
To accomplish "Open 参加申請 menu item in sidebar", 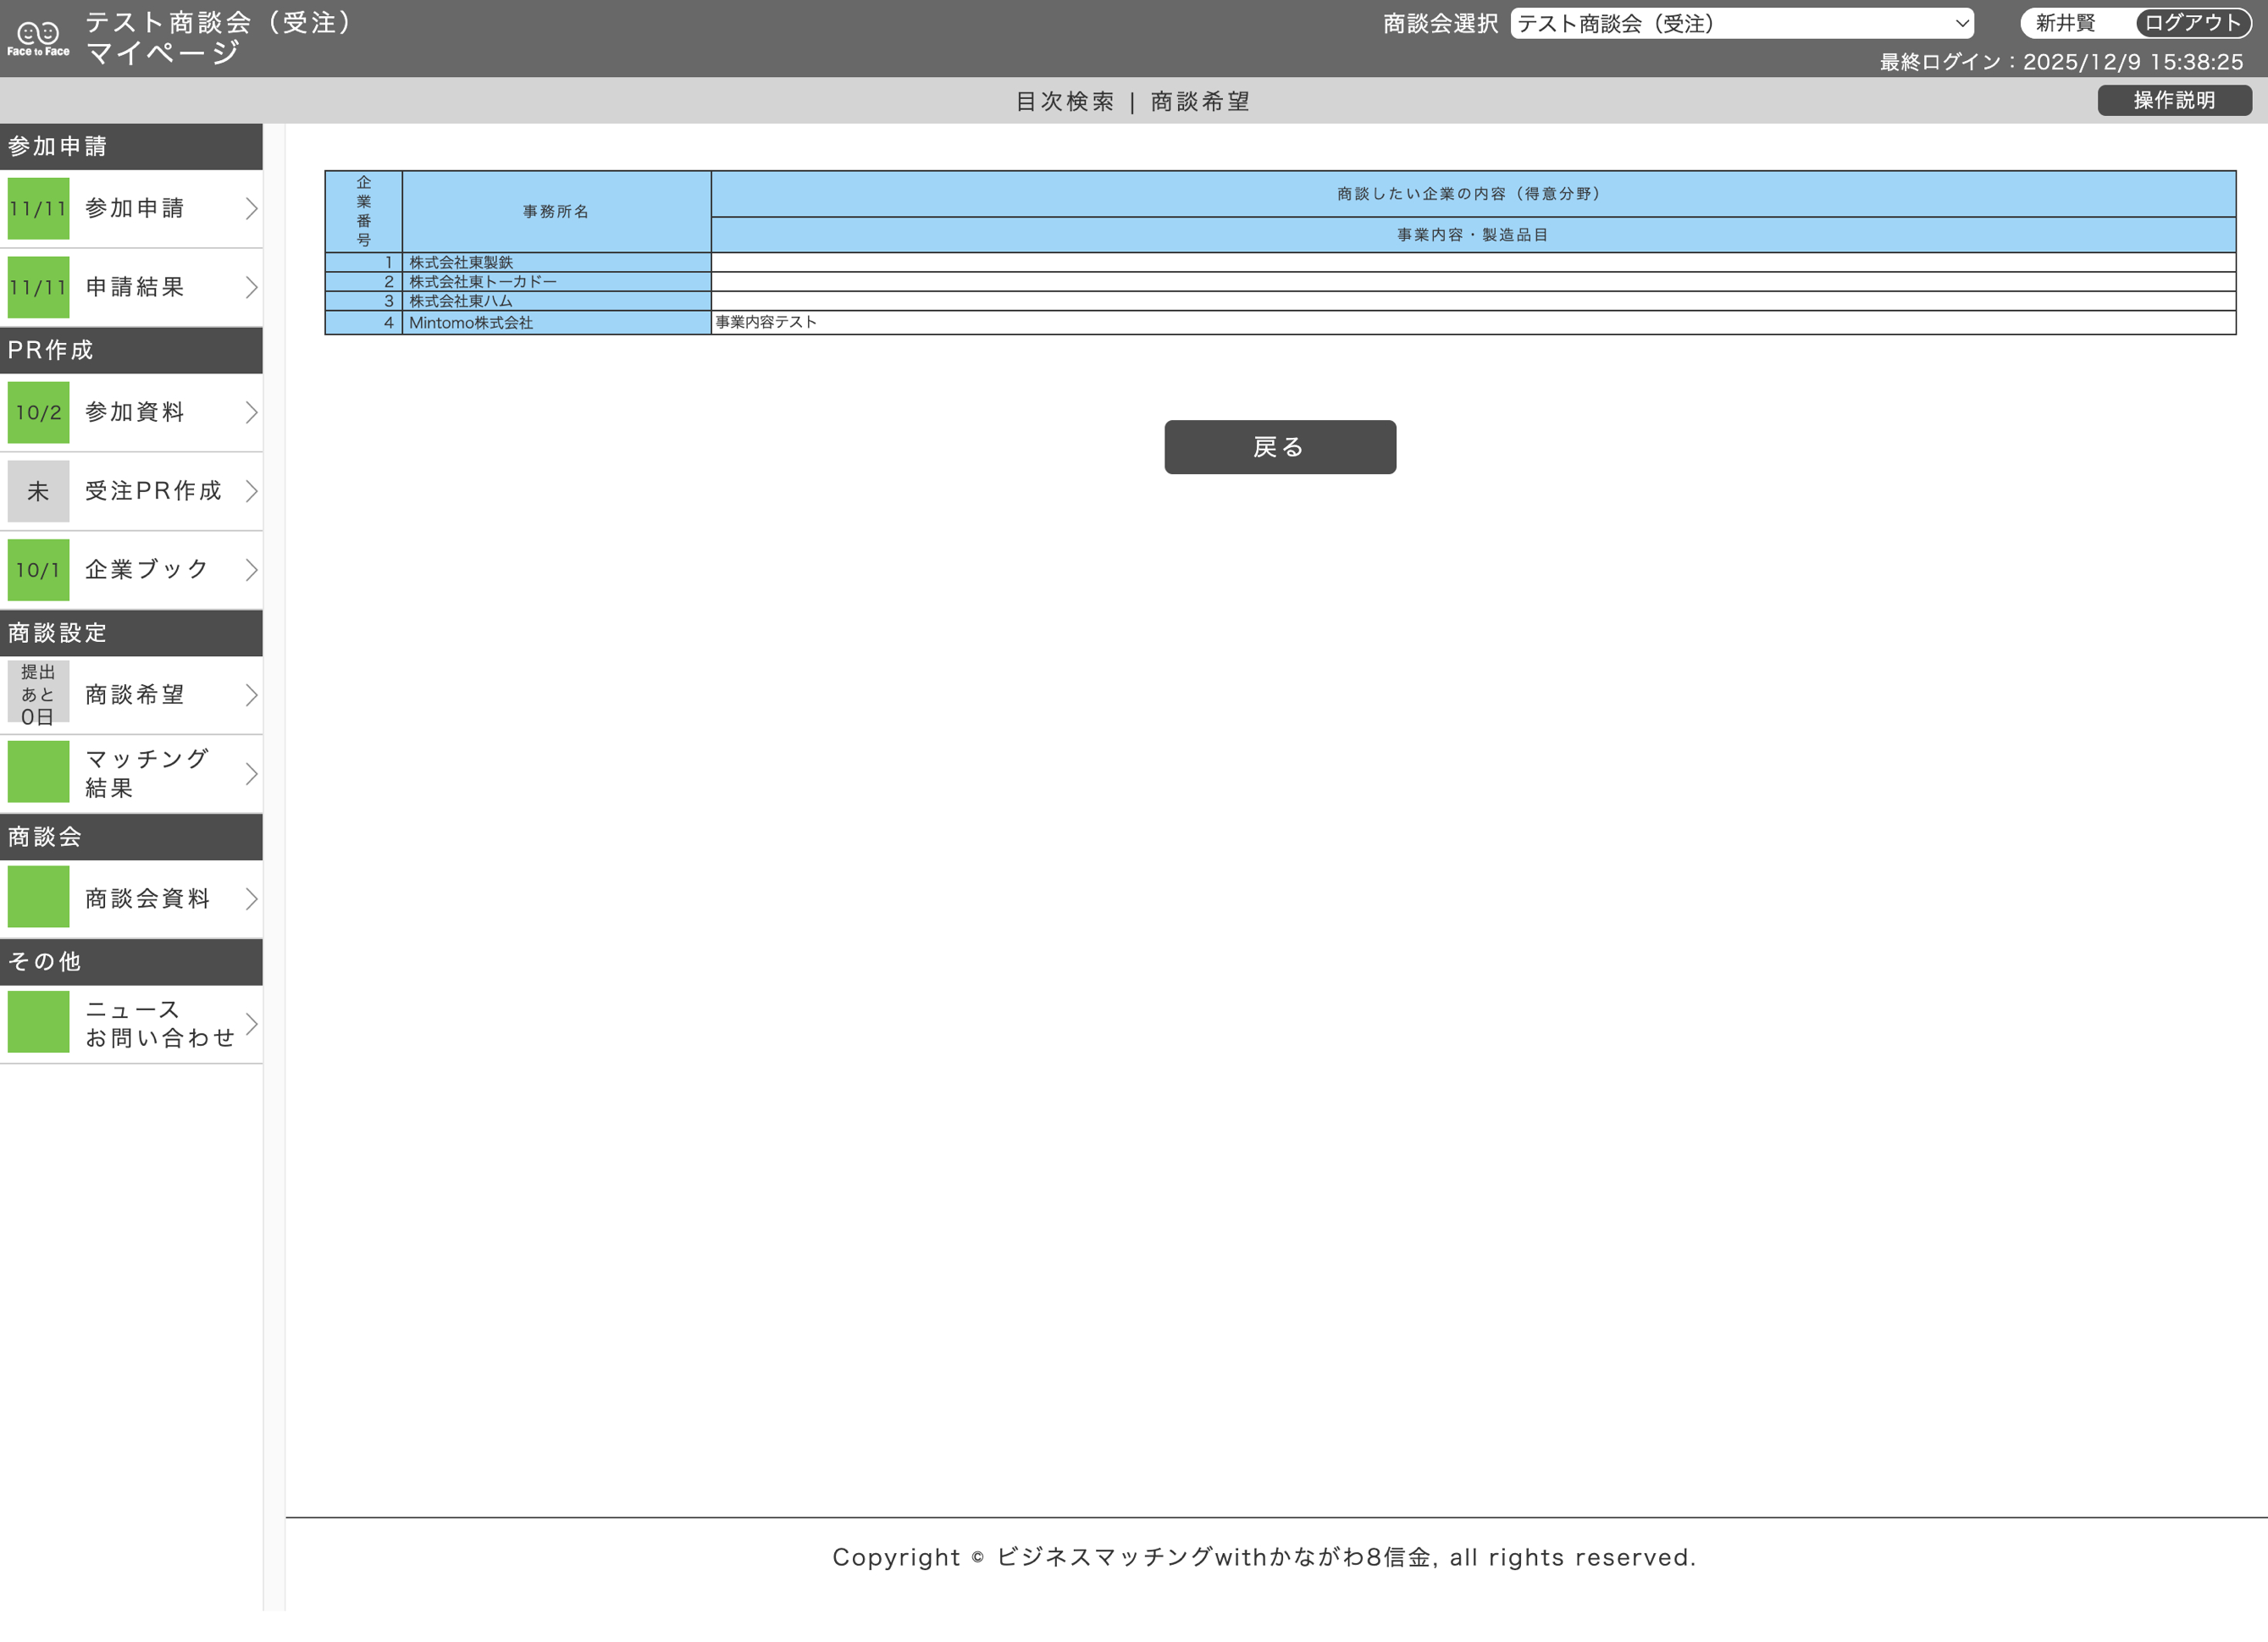I will [x=135, y=208].
